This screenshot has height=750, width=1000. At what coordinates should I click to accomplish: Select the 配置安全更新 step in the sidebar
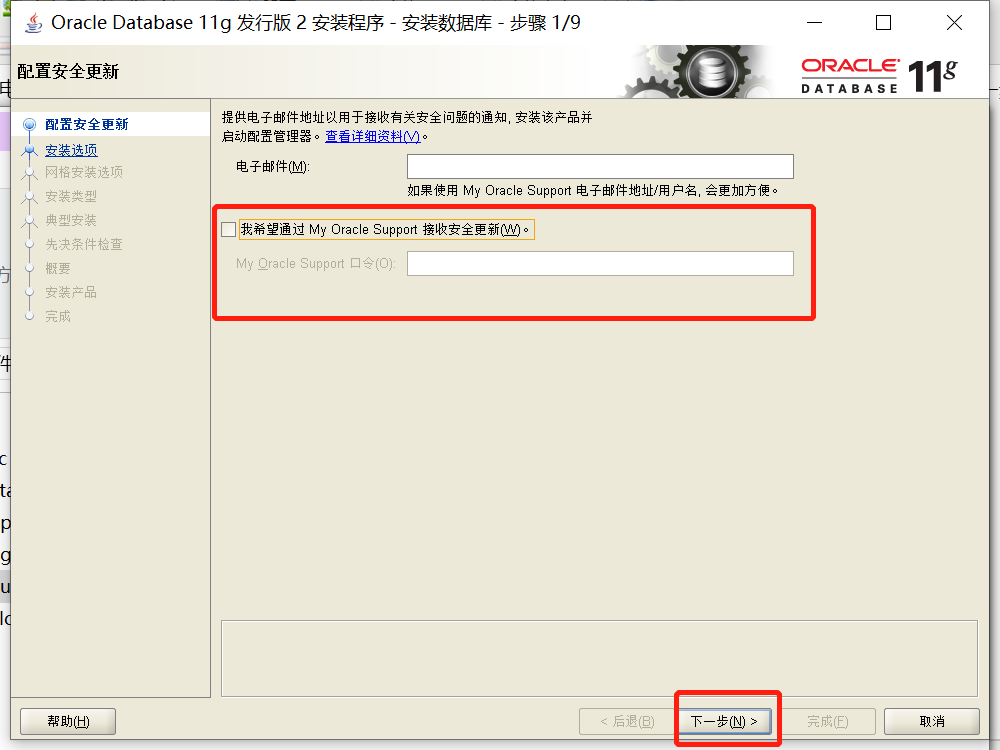tap(87, 124)
